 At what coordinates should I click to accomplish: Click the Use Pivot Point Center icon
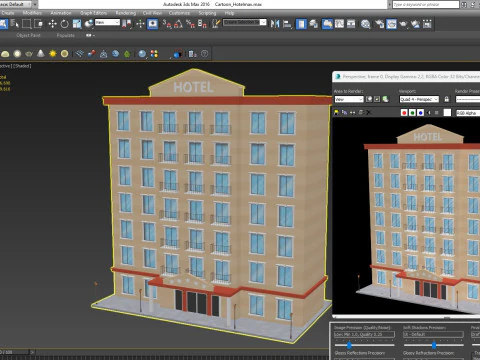click(x=127, y=24)
